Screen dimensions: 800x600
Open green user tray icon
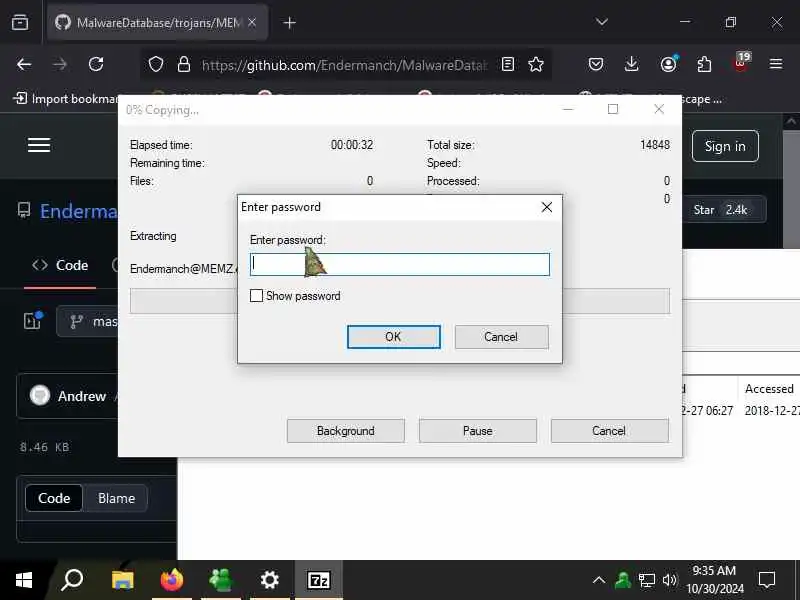623,580
